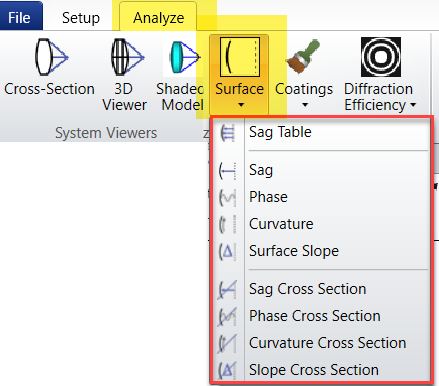Expand the Coatings dropdown arrow

point(305,105)
